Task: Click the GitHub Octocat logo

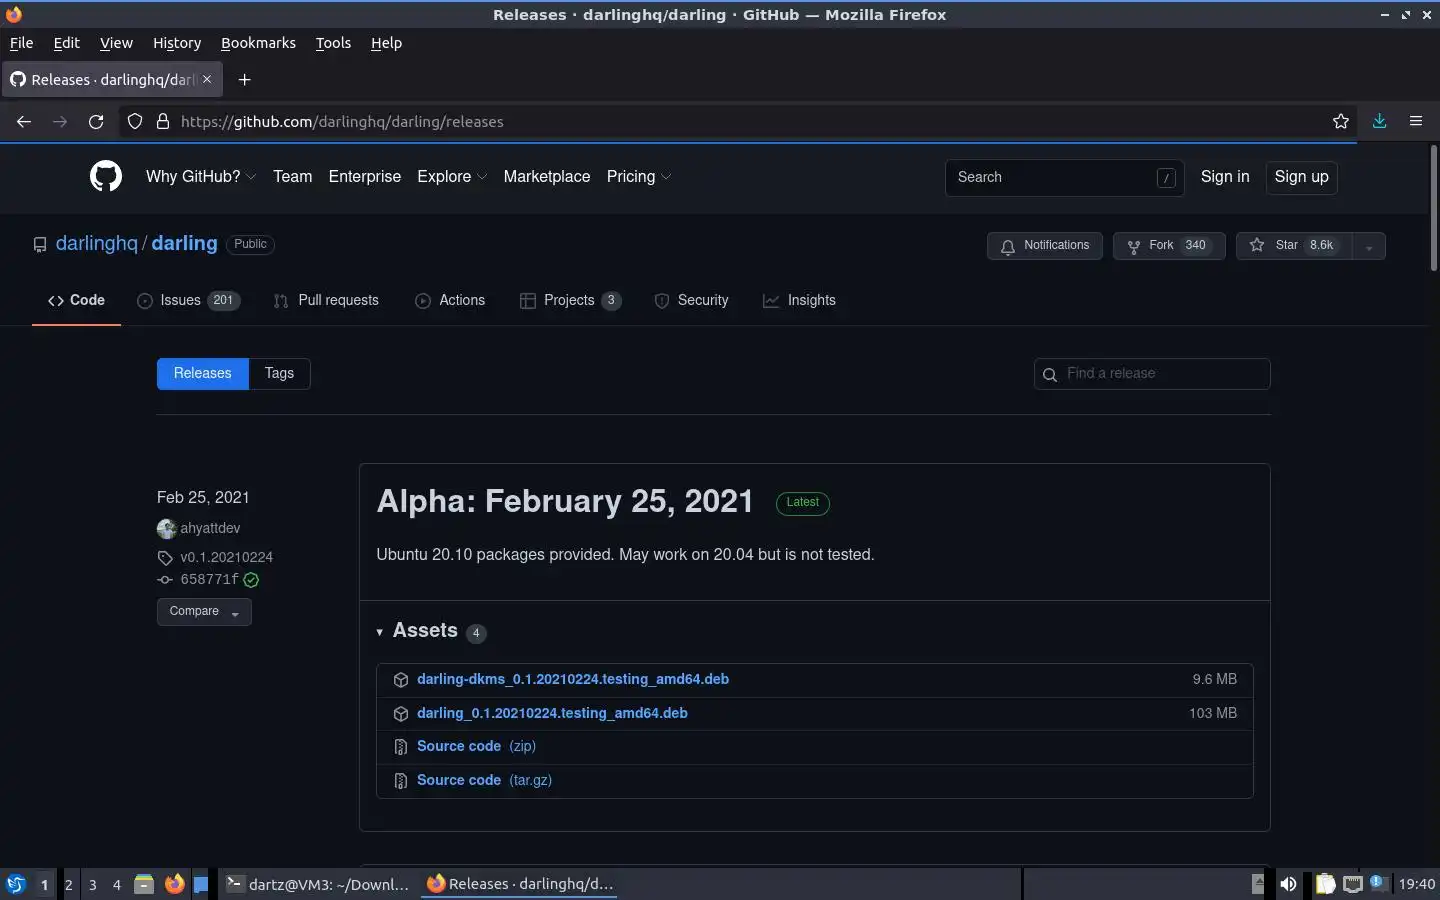Action: 106,176
